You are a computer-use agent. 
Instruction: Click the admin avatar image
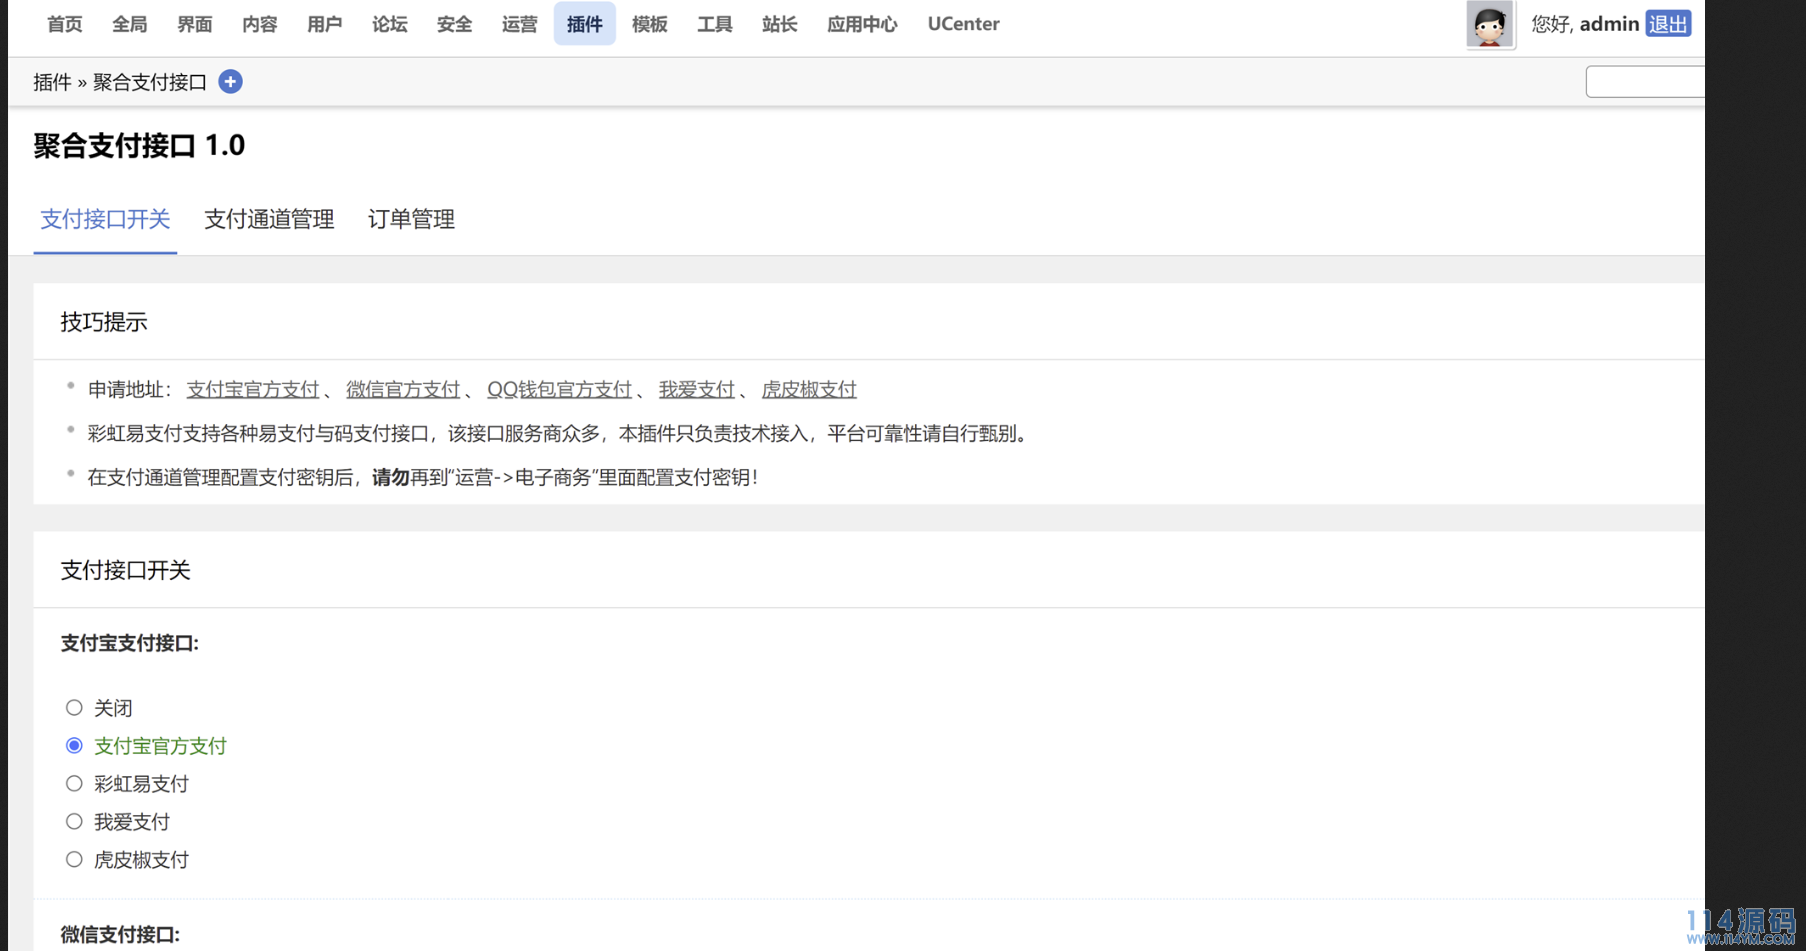(x=1489, y=24)
